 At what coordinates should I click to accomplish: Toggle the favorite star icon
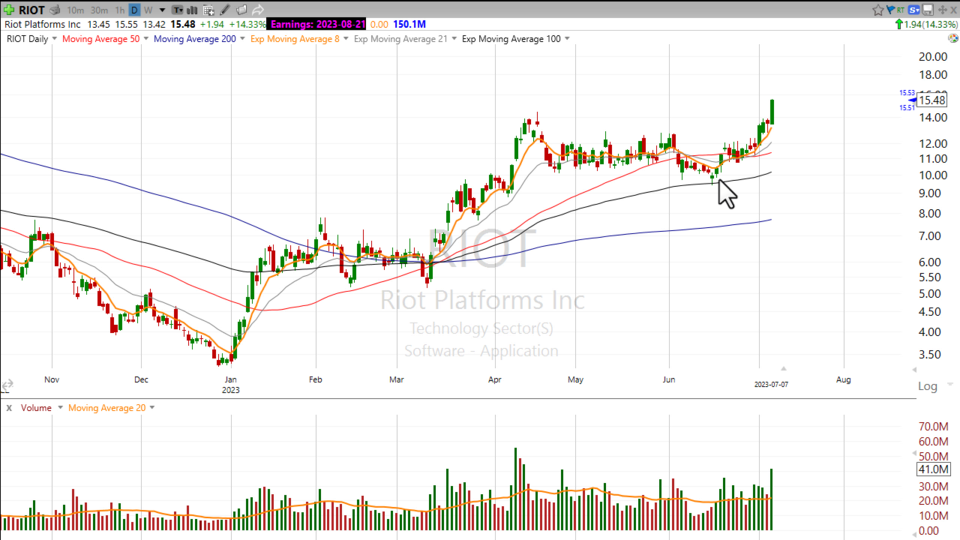click(878, 10)
